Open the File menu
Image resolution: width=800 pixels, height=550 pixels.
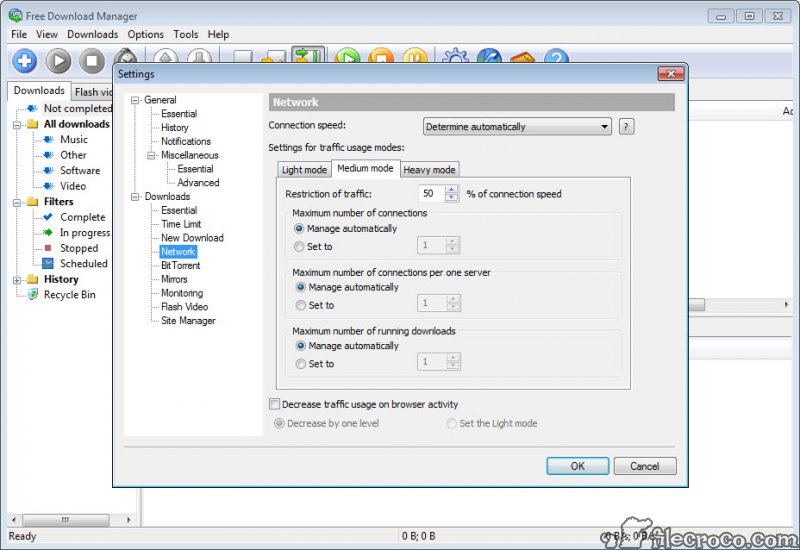(x=19, y=34)
